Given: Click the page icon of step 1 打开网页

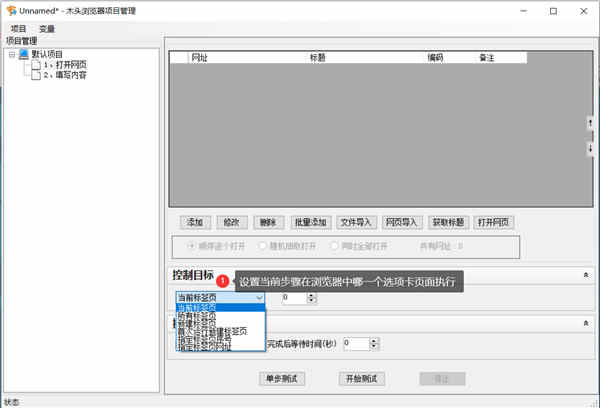Looking at the screenshot, I should (36, 65).
